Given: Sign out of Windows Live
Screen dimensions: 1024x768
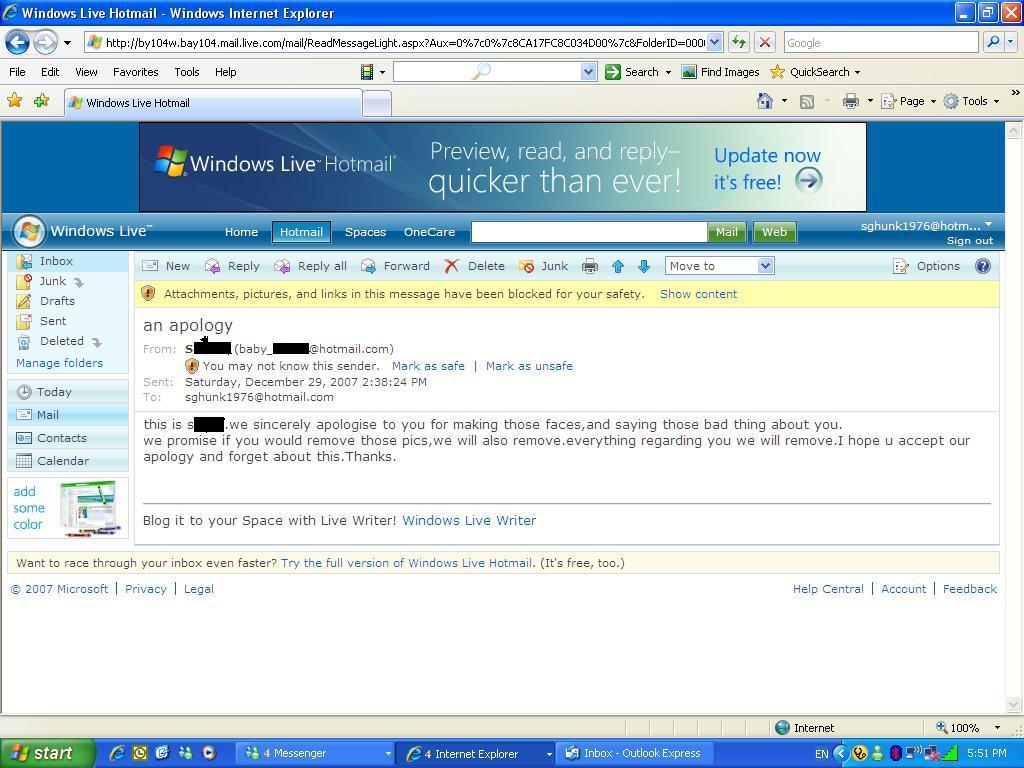Looking at the screenshot, I should pos(970,240).
